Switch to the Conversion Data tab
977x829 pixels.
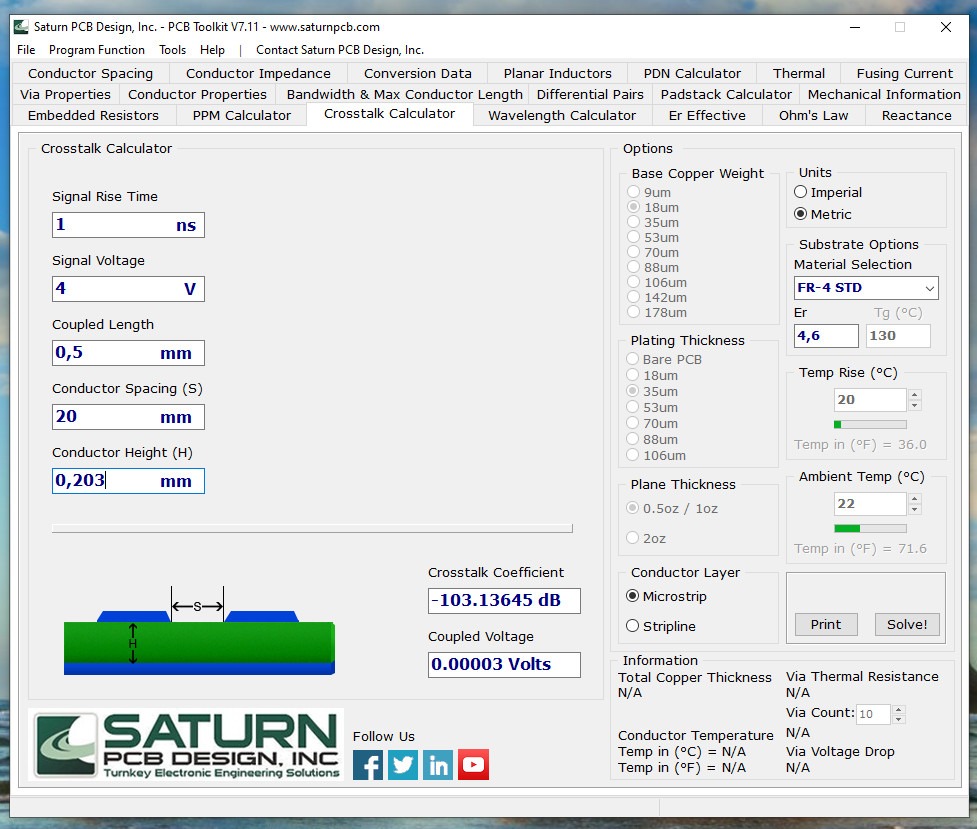click(417, 74)
